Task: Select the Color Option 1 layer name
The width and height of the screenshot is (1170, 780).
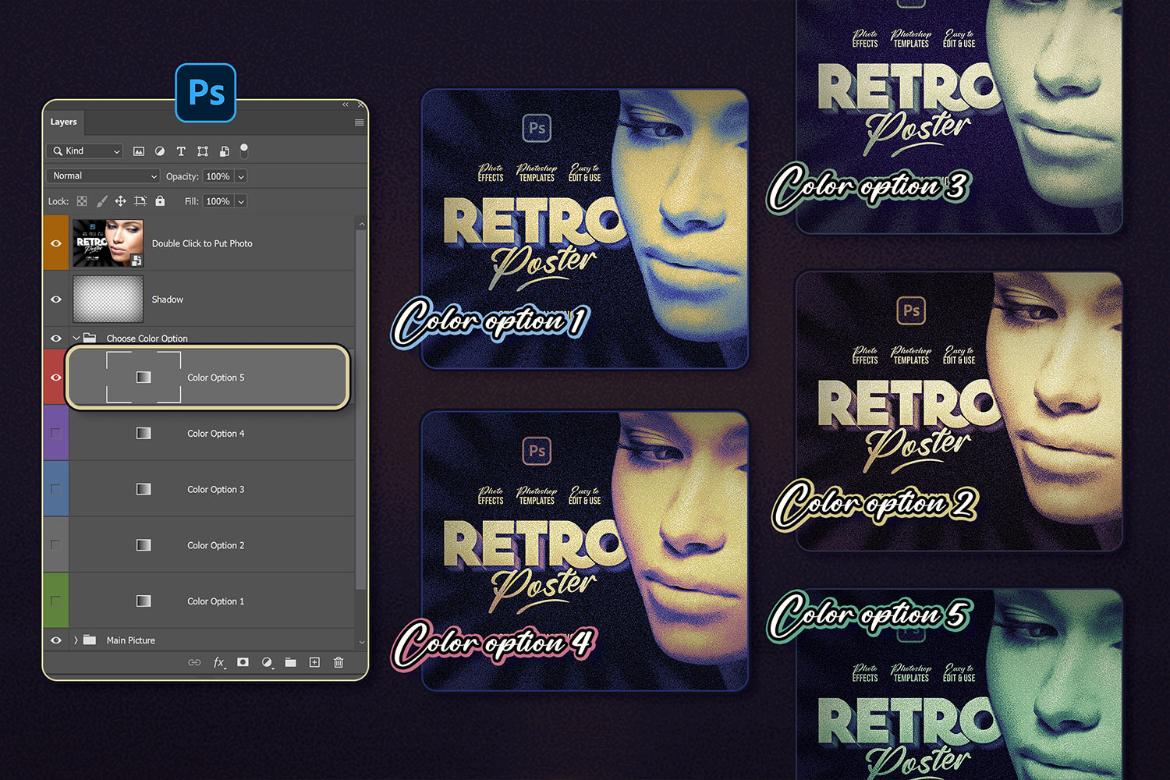Action: (x=216, y=602)
